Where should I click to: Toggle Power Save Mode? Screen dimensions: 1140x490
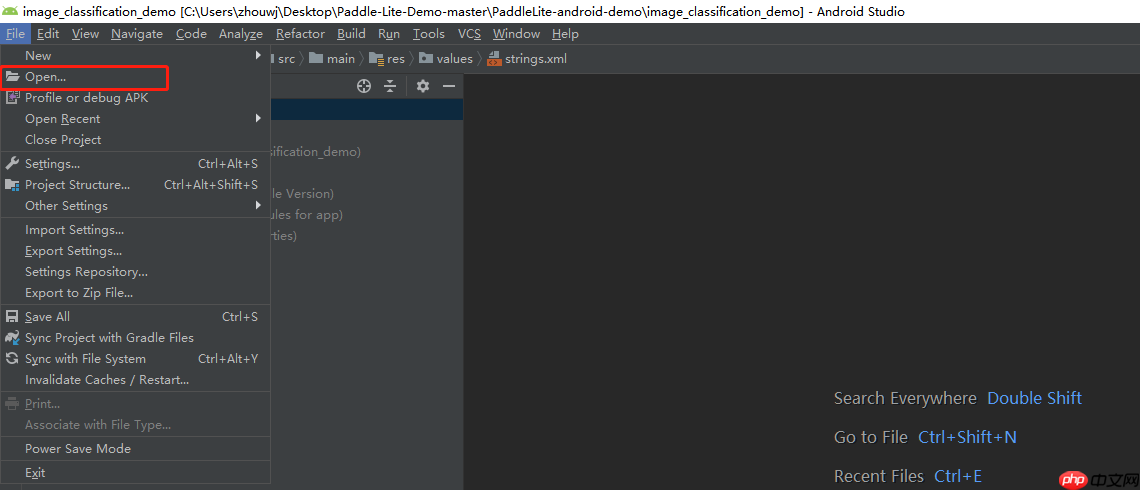point(135,449)
